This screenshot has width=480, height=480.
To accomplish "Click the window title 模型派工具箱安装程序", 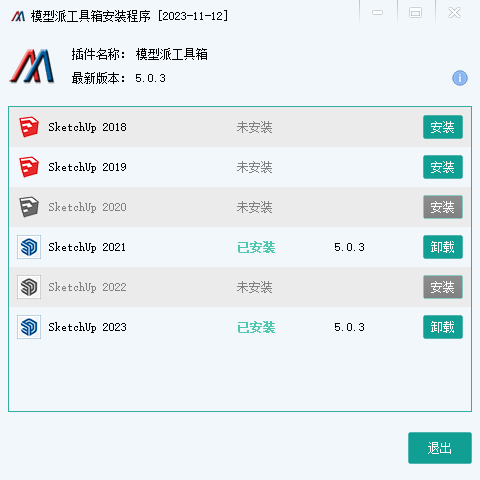I will click(x=91, y=16).
